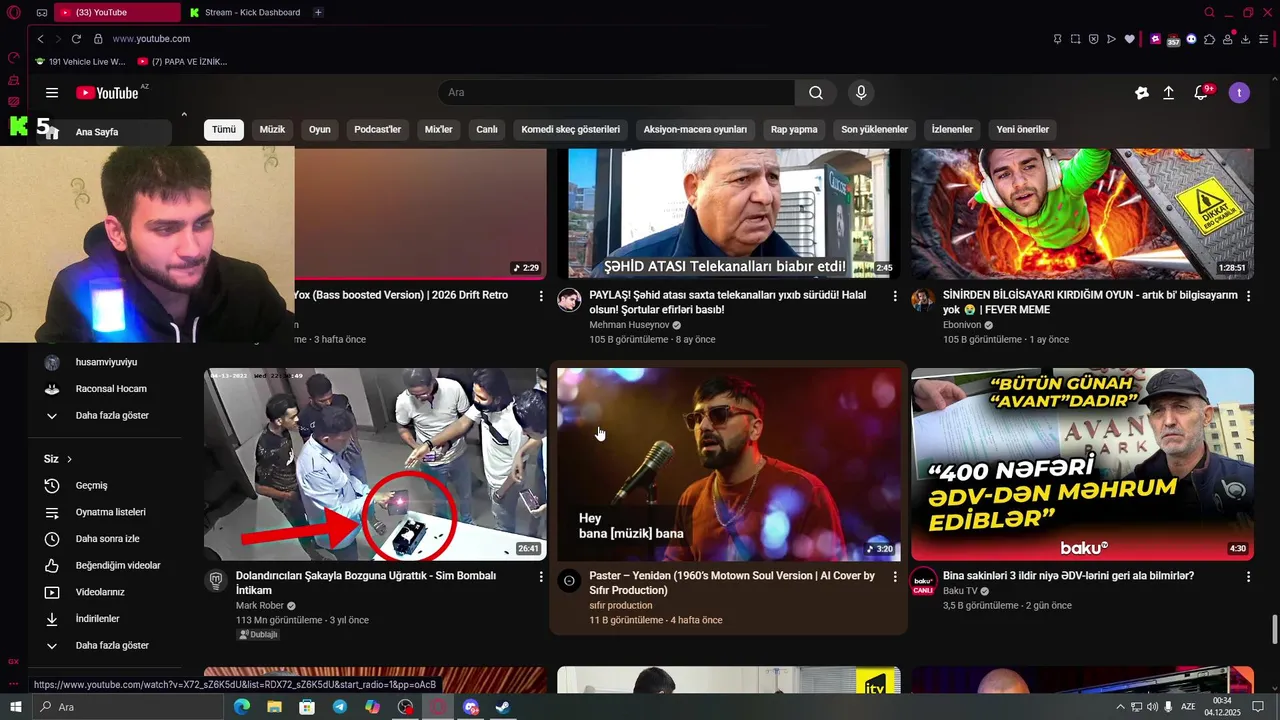
Task: Open the Opera Easy Setup sliders icon
Action: pos(1263,39)
